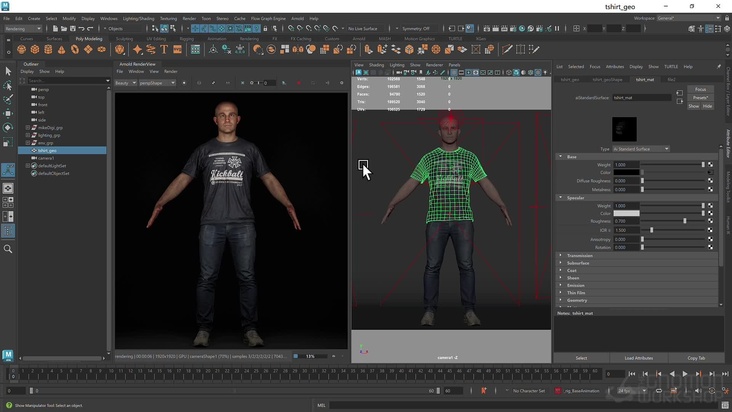Click the Multi-Cut knife shelf icon
Viewport: 732px width, 412px height.
pos(507,49)
